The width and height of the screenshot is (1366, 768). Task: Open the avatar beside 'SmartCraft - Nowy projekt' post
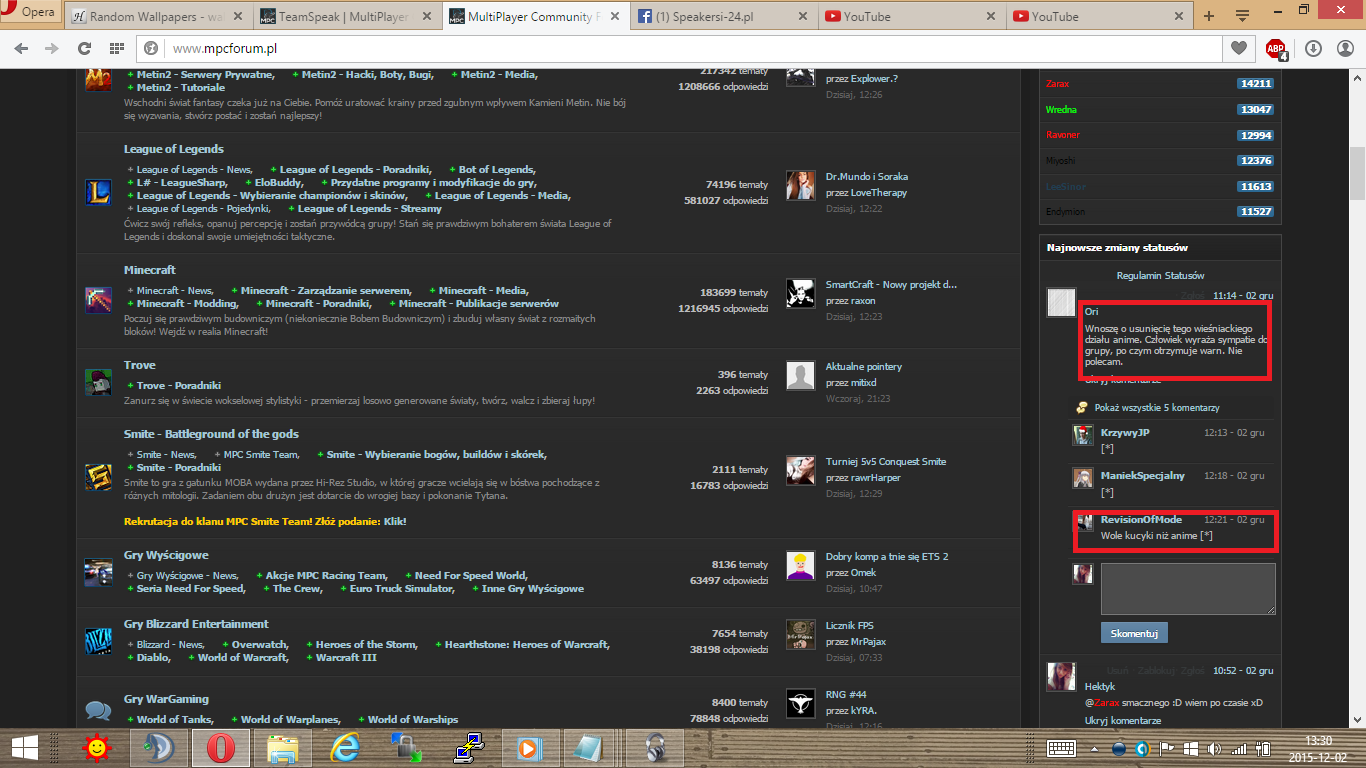pyautogui.click(x=801, y=293)
